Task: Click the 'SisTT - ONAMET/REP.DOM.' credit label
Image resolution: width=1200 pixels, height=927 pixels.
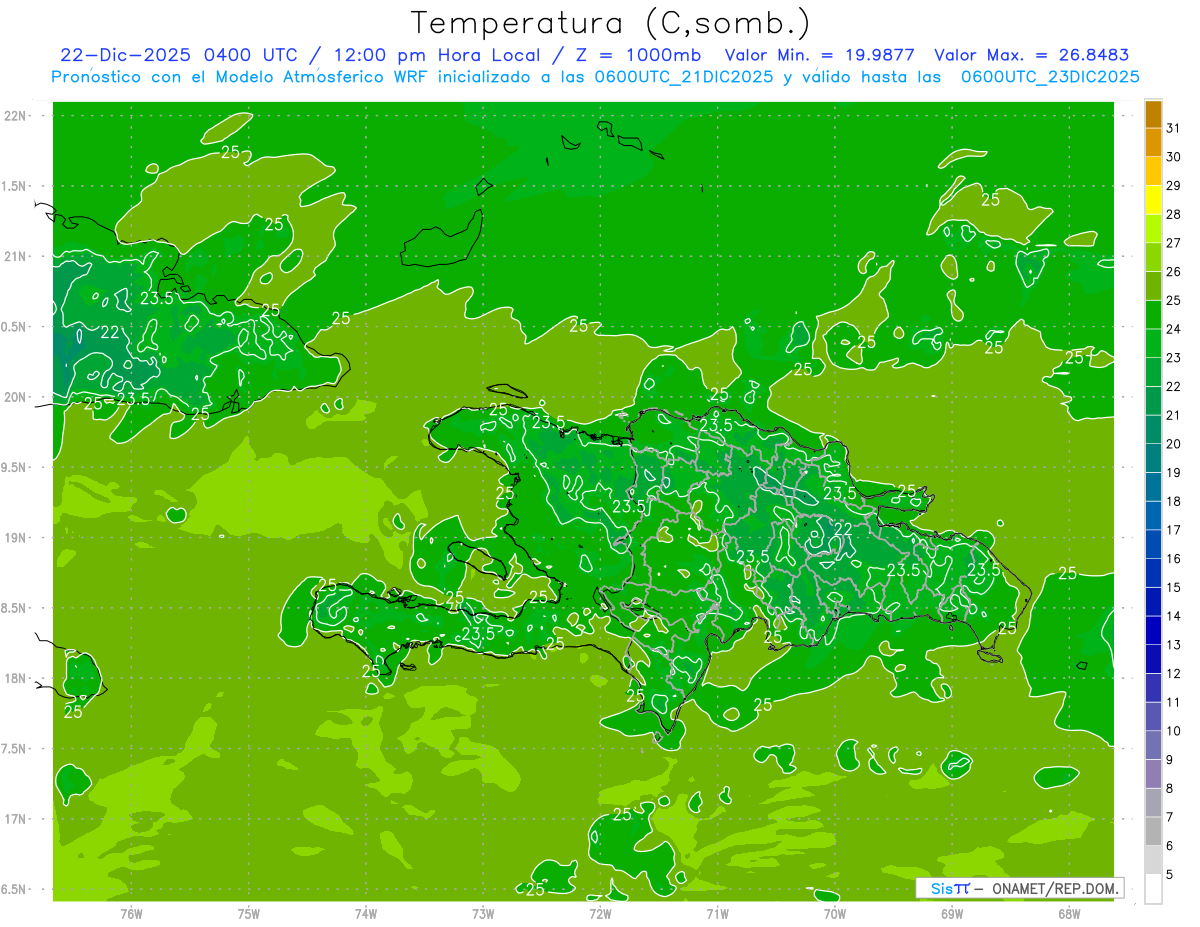Action: (1020, 888)
